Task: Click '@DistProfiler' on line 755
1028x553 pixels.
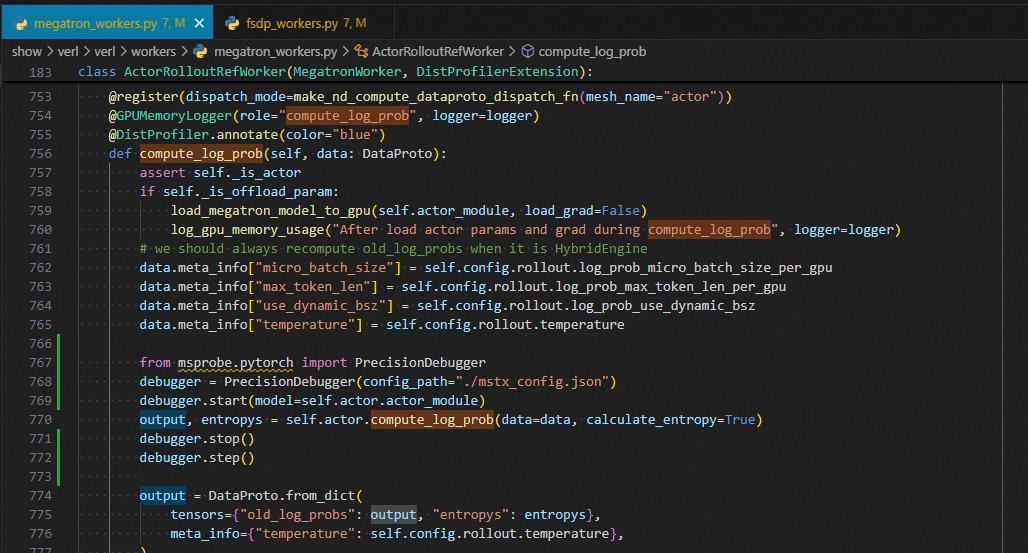Action: [158, 134]
